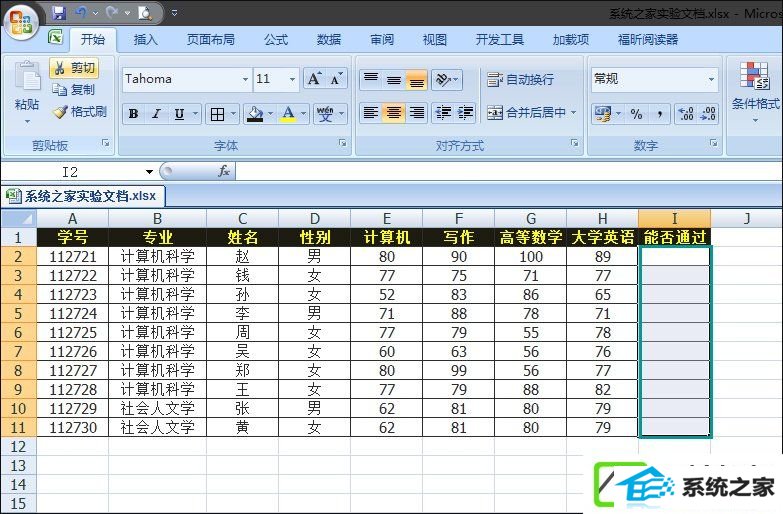Click into the Tahoma font name box
This screenshot has width=783, height=514.
pyautogui.click(x=180, y=79)
